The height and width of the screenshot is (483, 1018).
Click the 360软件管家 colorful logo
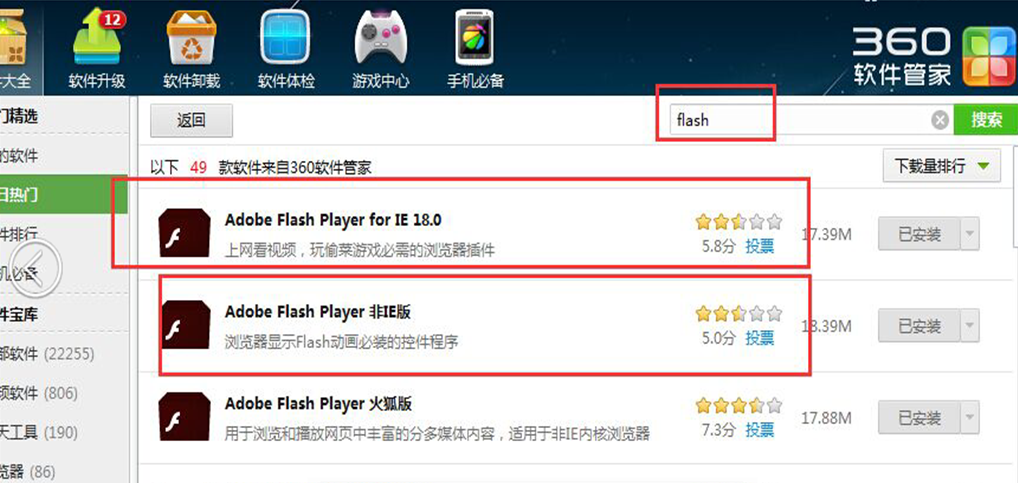click(x=987, y=57)
